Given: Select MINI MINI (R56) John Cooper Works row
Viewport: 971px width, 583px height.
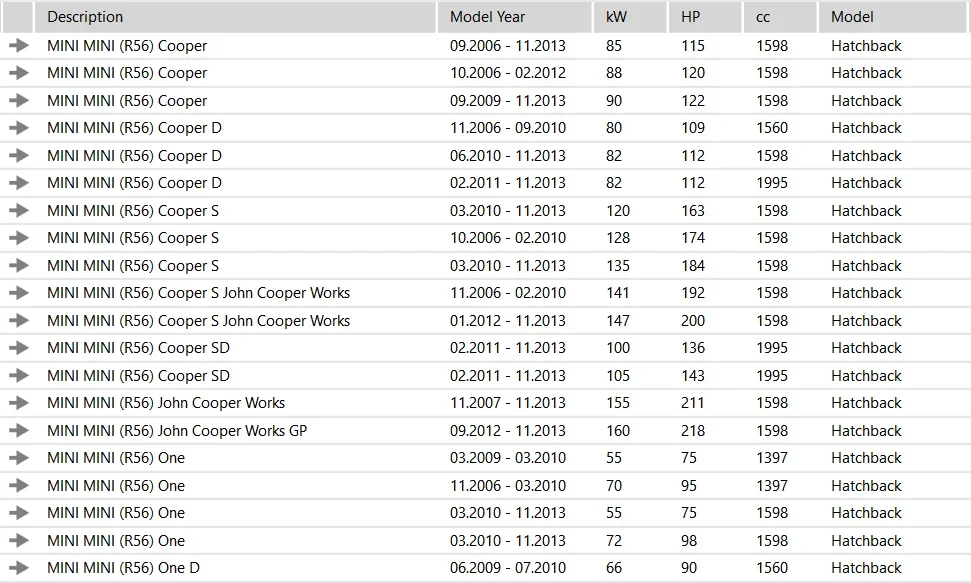Looking at the screenshot, I should (486, 403).
